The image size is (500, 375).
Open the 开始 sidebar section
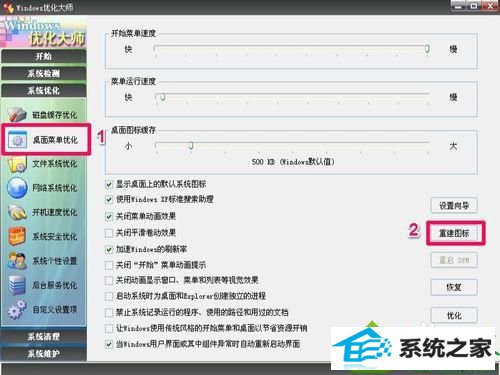[x=44, y=56]
